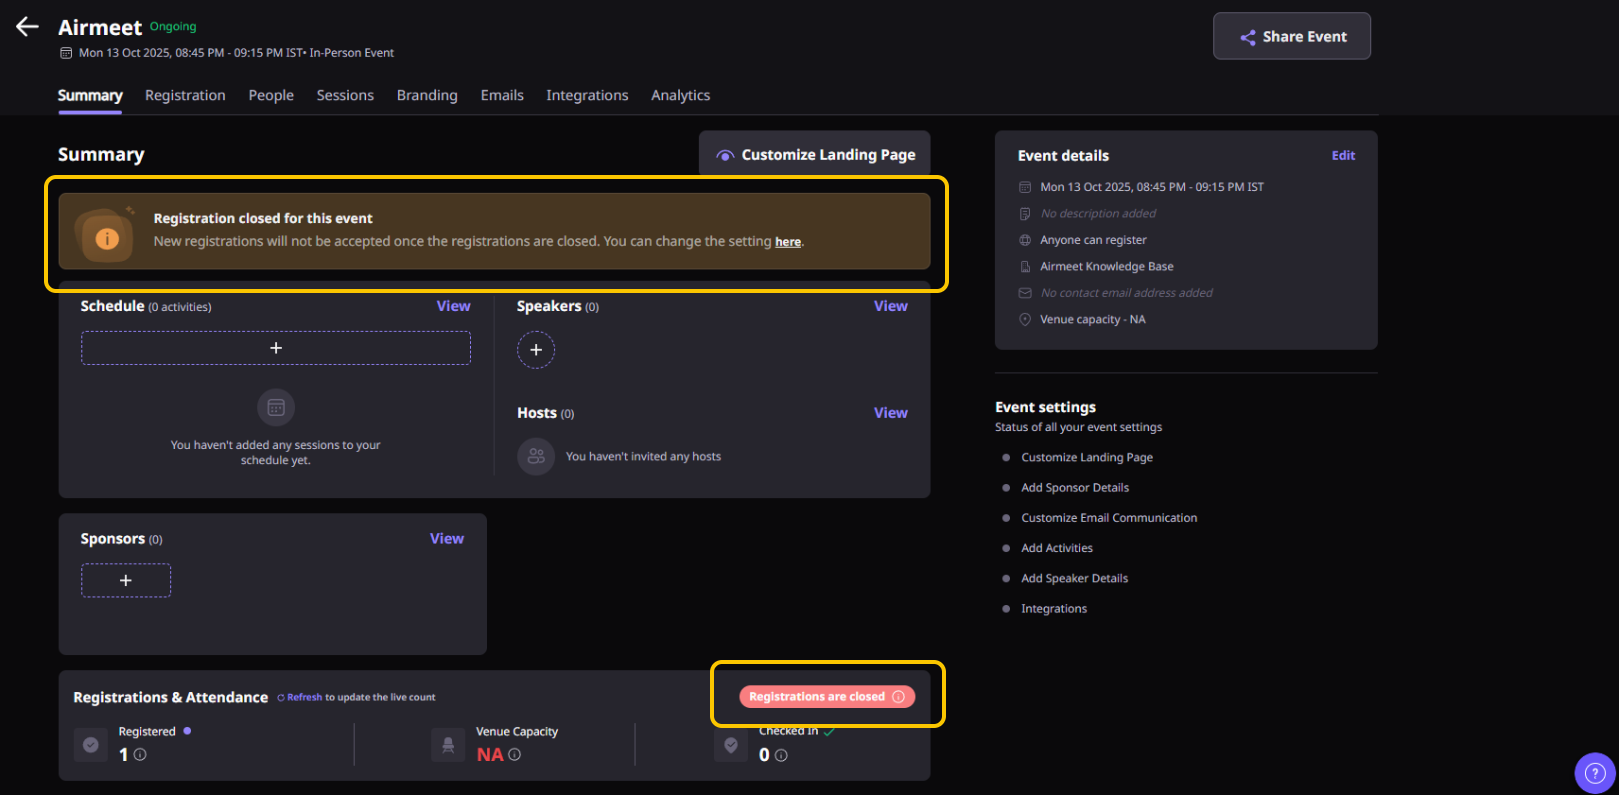Image resolution: width=1619 pixels, height=795 pixels.
Task: Click the envelope icon for contact email
Action: pos(1025,293)
